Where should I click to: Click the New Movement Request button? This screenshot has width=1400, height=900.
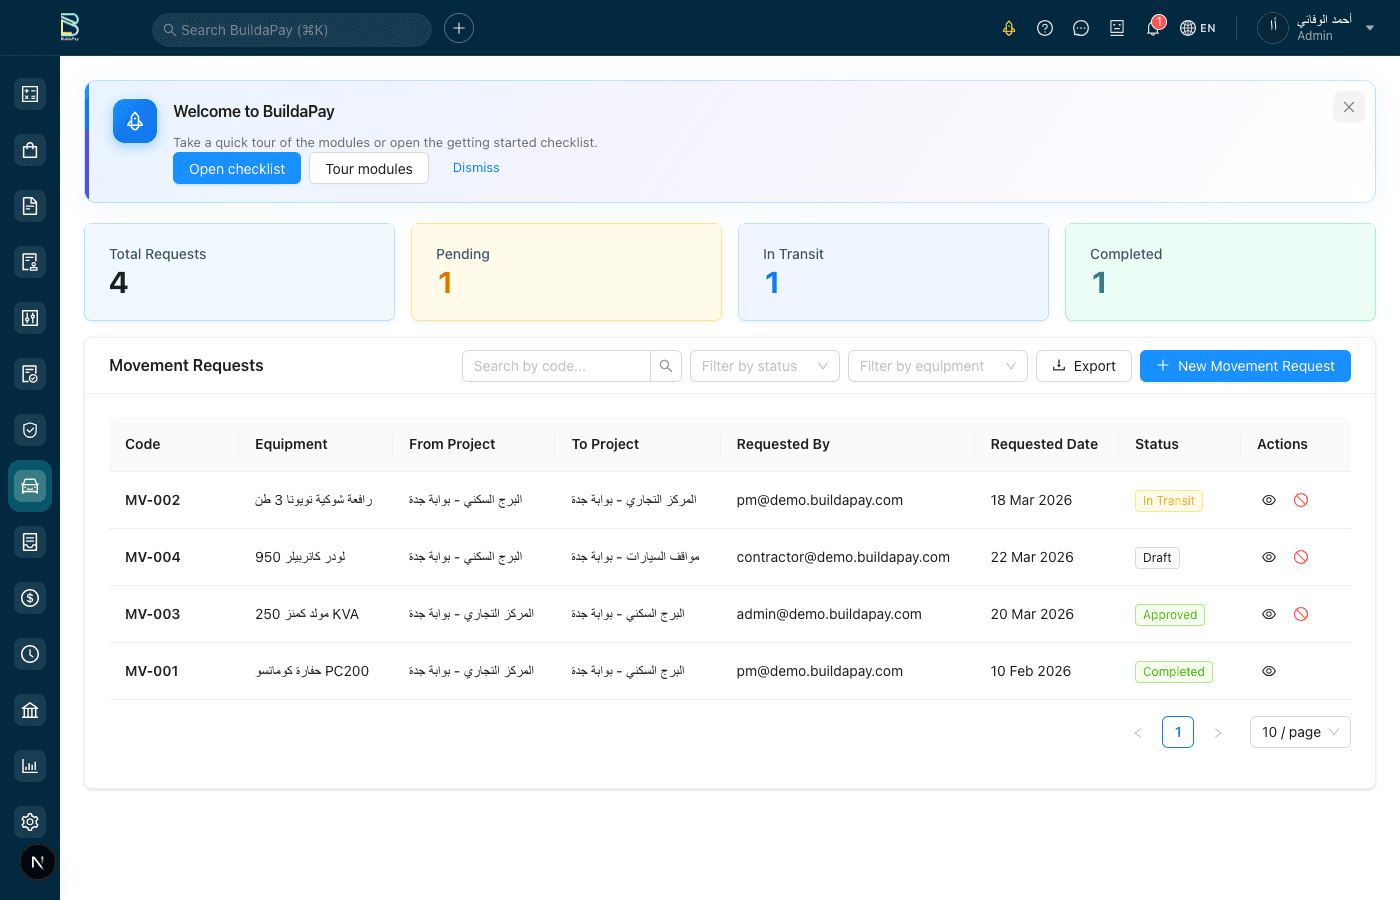coord(1245,366)
